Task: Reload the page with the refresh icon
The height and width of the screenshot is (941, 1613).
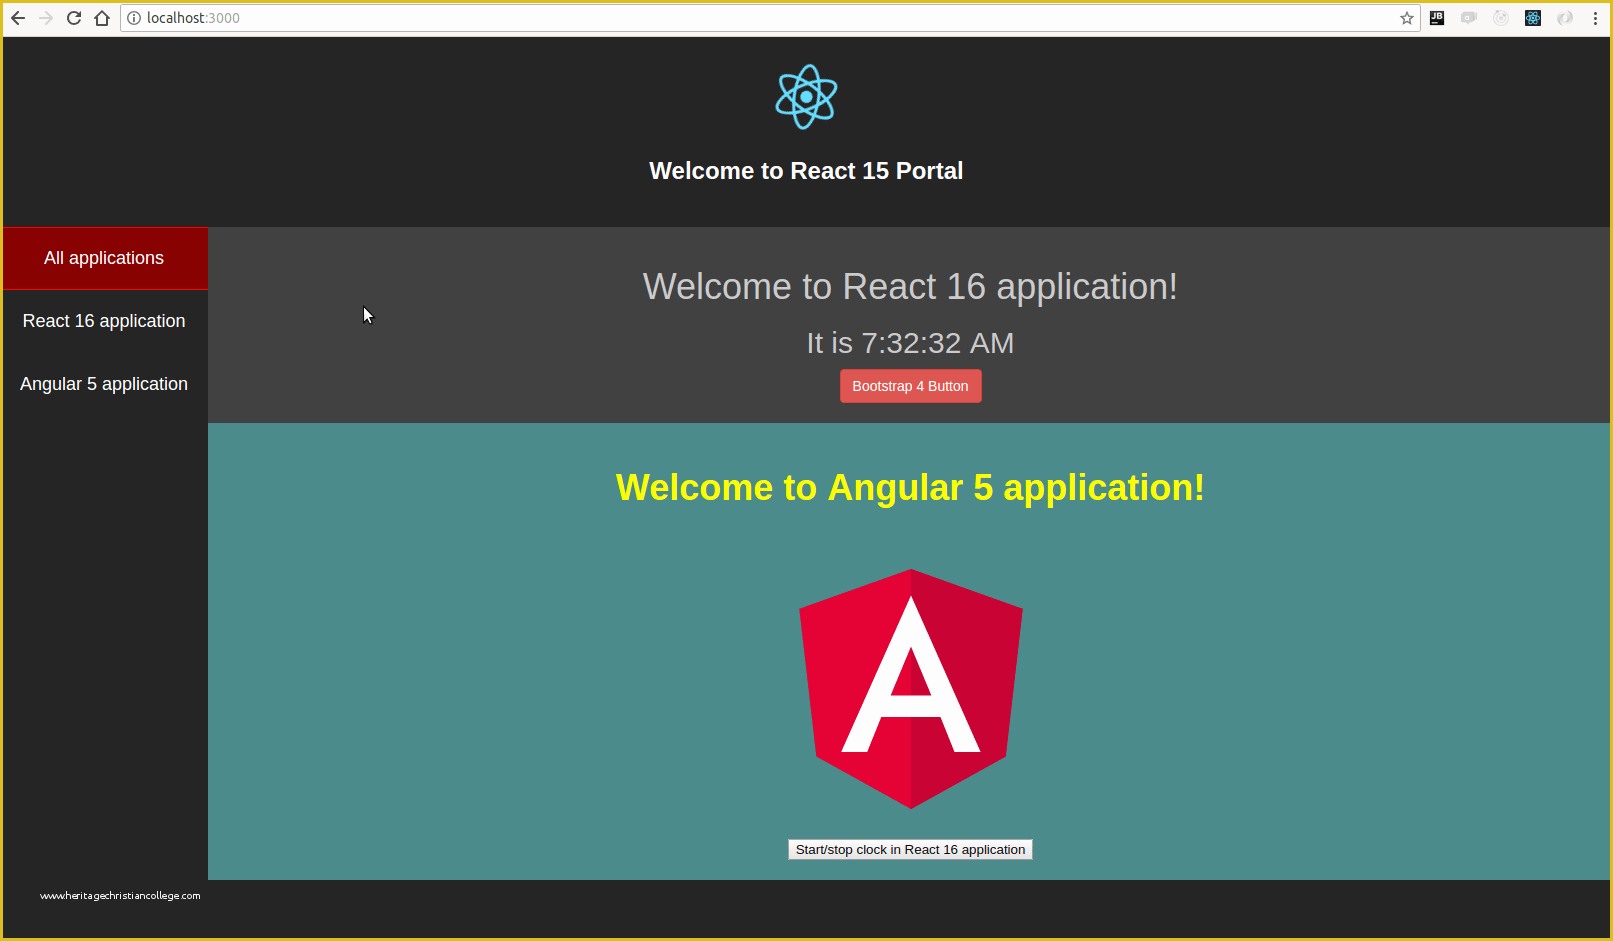Action: point(74,18)
